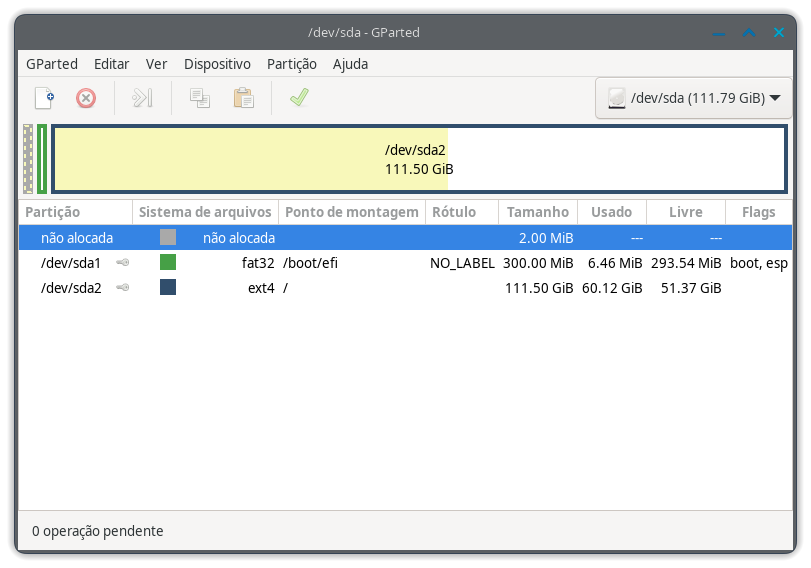Click the dark blue ext4 color swatch
Viewport: 811px width, 568px height.
tap(168, 288)
